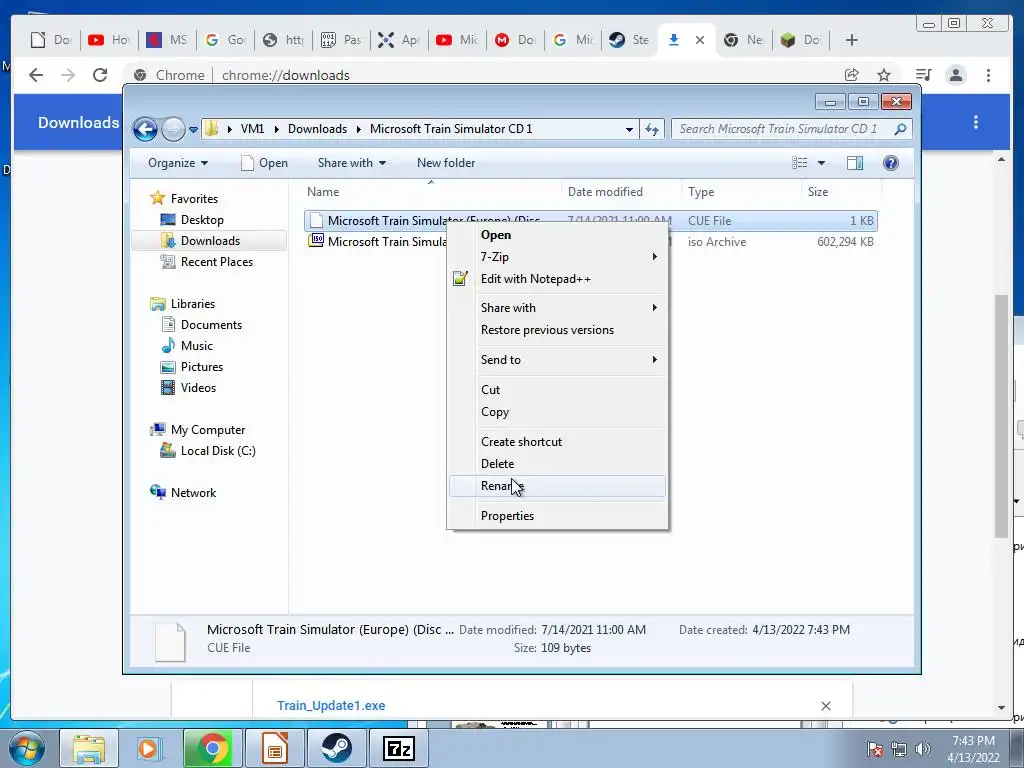This screenshot has width=1024, height=768.
Task: Open 7-Zip from the taskbar
Action: [x=398, y=748]
